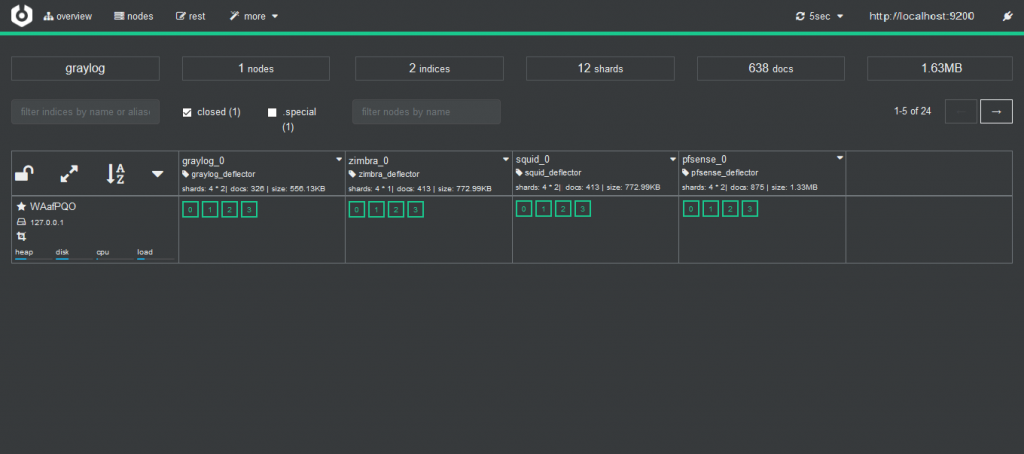Click the Cerebro logo icon
Screen dimensions: 1024x454
[x=21, y=16]
